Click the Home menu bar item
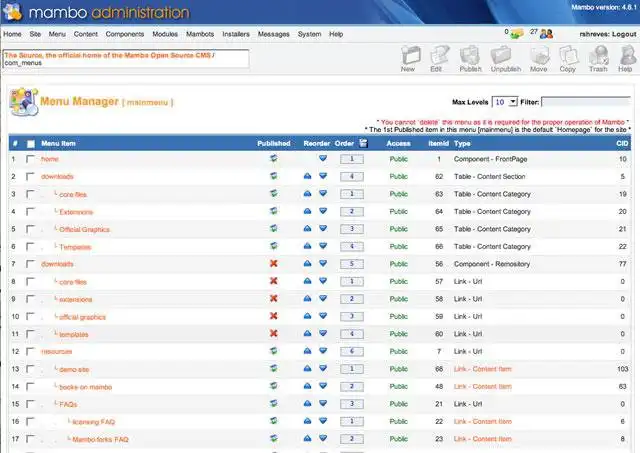640x453 pixels. point(12,34)
